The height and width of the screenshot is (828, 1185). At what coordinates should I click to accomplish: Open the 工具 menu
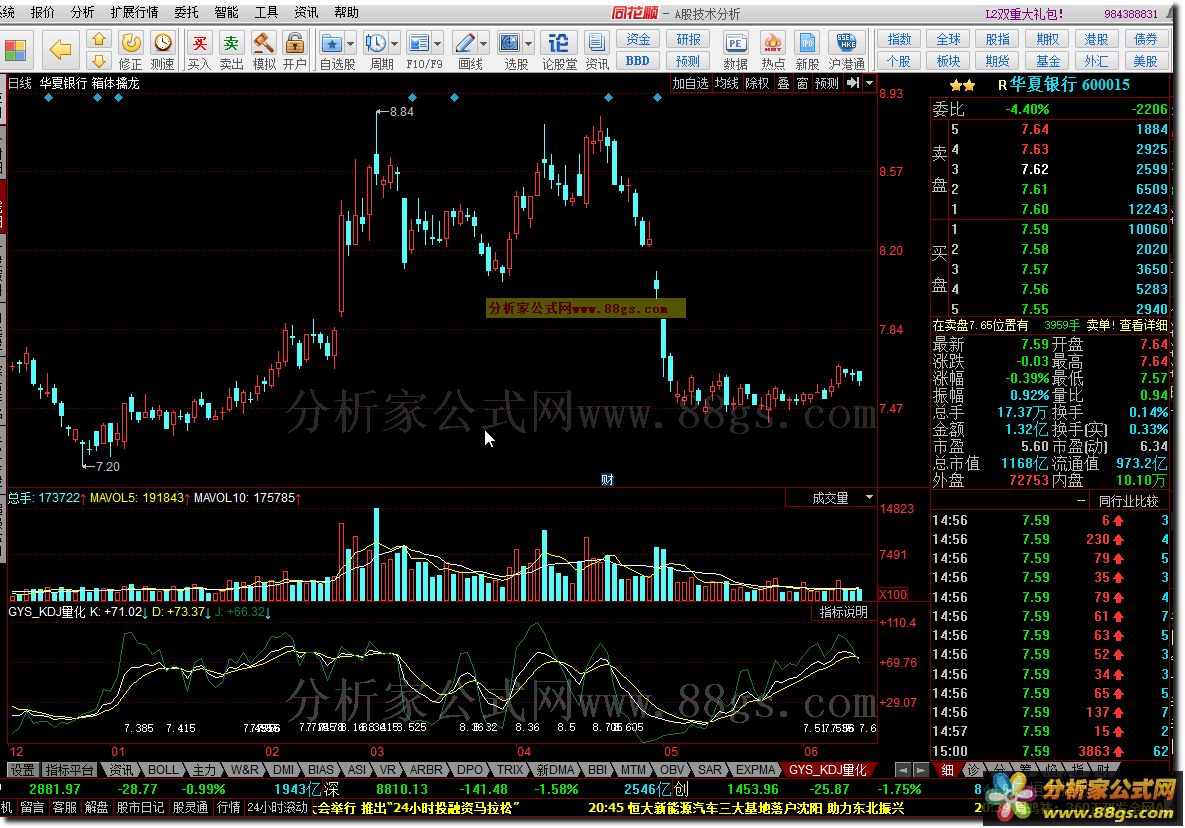point(266,12)
